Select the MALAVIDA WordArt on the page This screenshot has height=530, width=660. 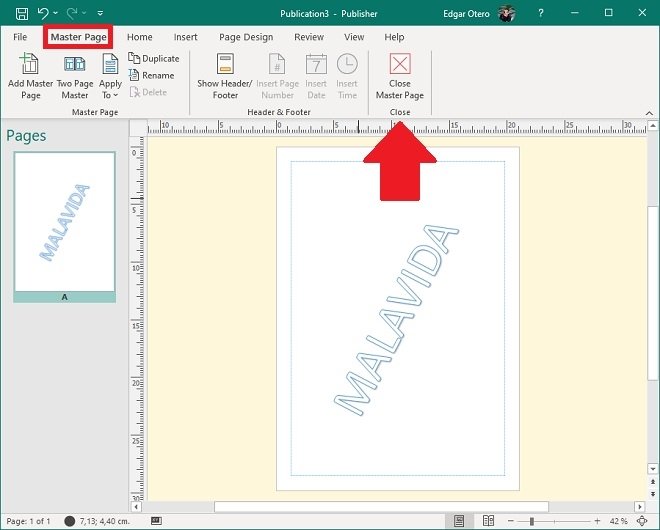(396, 321)
